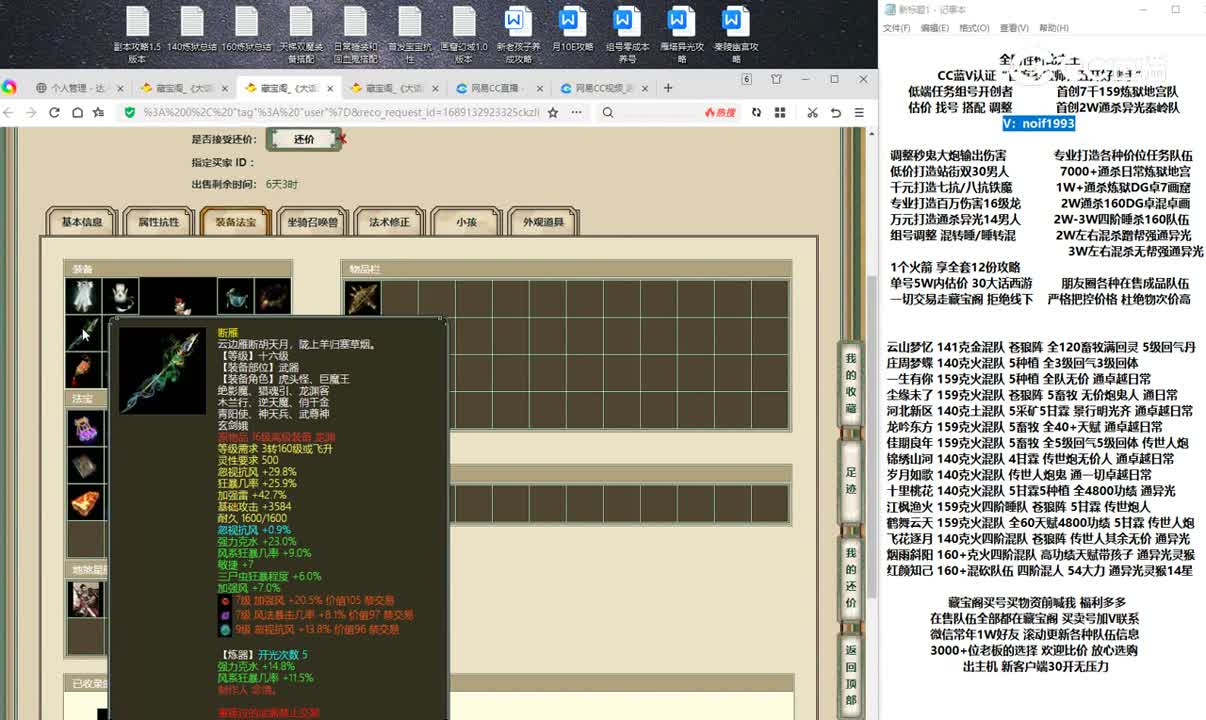The image size is (1206, 720).
Task: Open the 新老孩子养成攻略 WPS document
Action: click(518, 34)
